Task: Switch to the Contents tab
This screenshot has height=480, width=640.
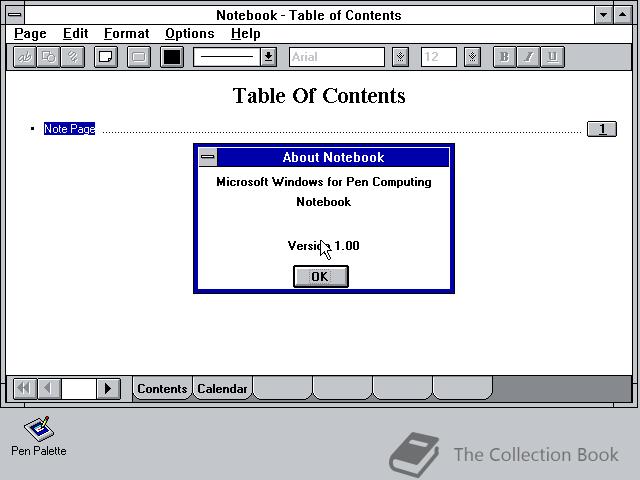Action: coord(162,389)
